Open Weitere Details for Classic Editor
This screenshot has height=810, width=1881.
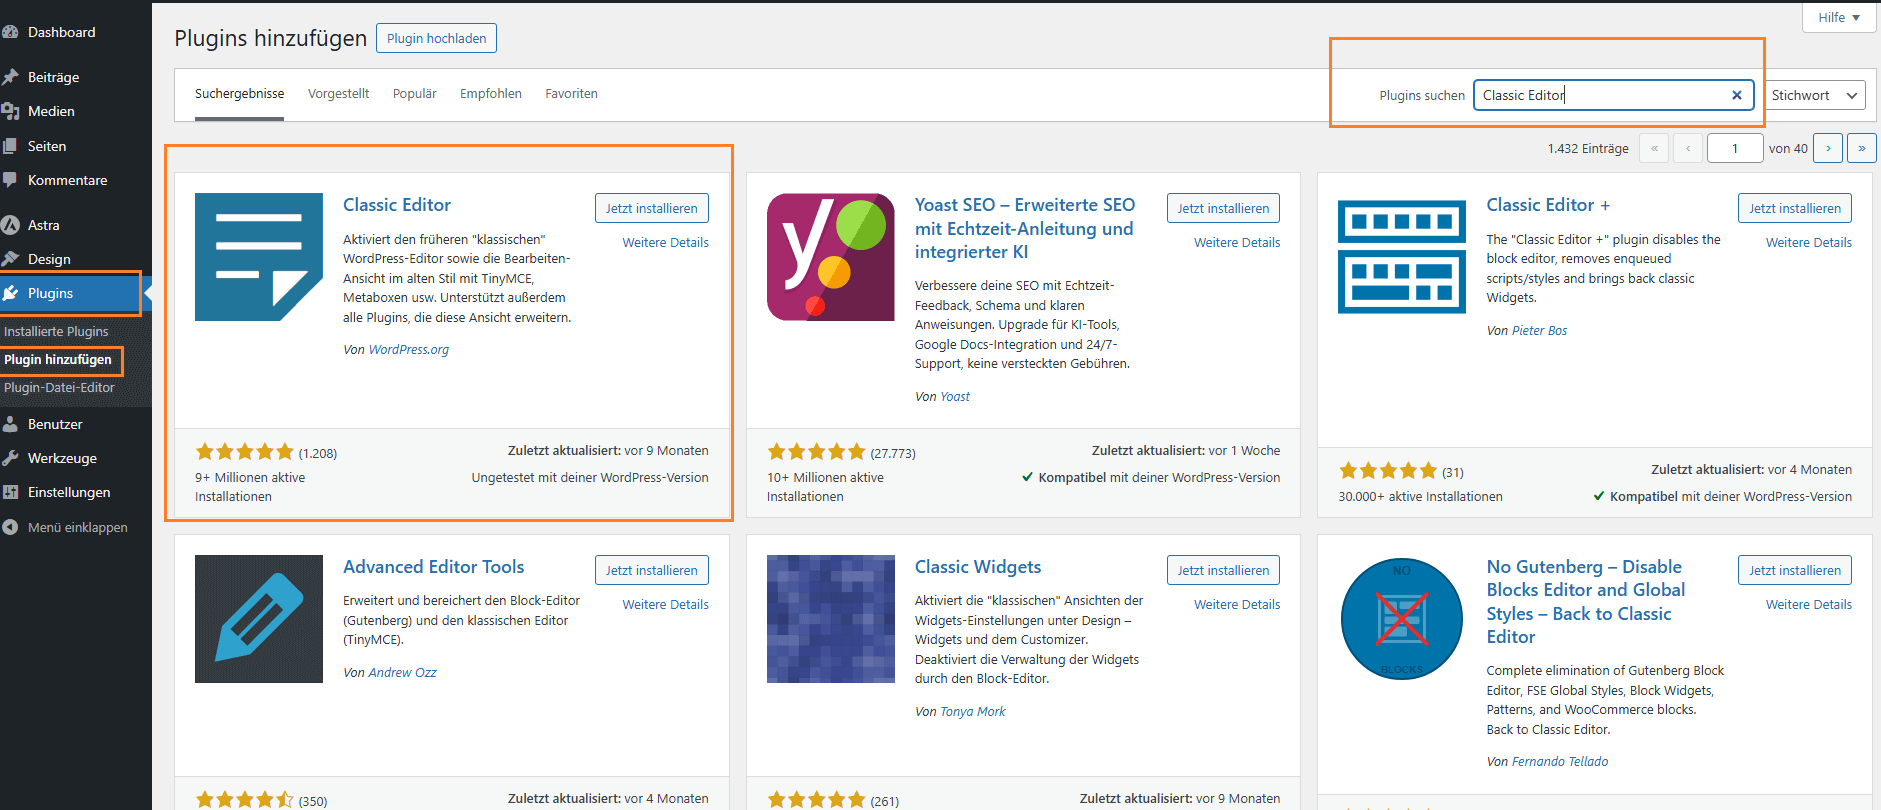coord(665,242)
